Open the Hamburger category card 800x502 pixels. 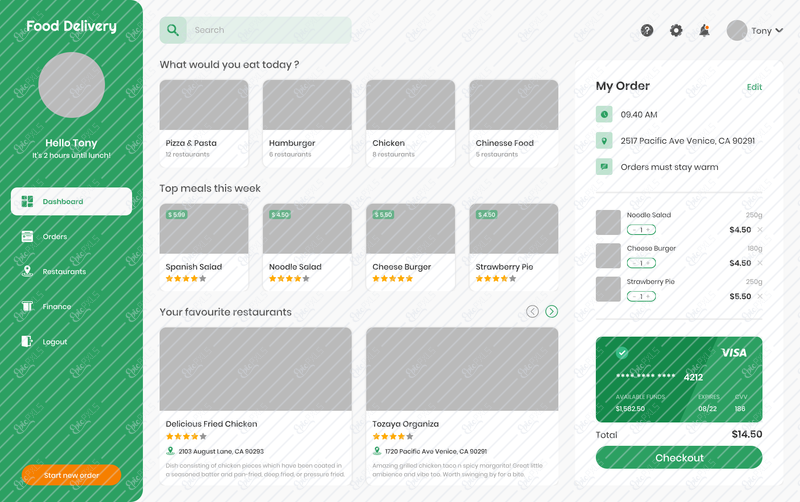(x=307, y=123)
